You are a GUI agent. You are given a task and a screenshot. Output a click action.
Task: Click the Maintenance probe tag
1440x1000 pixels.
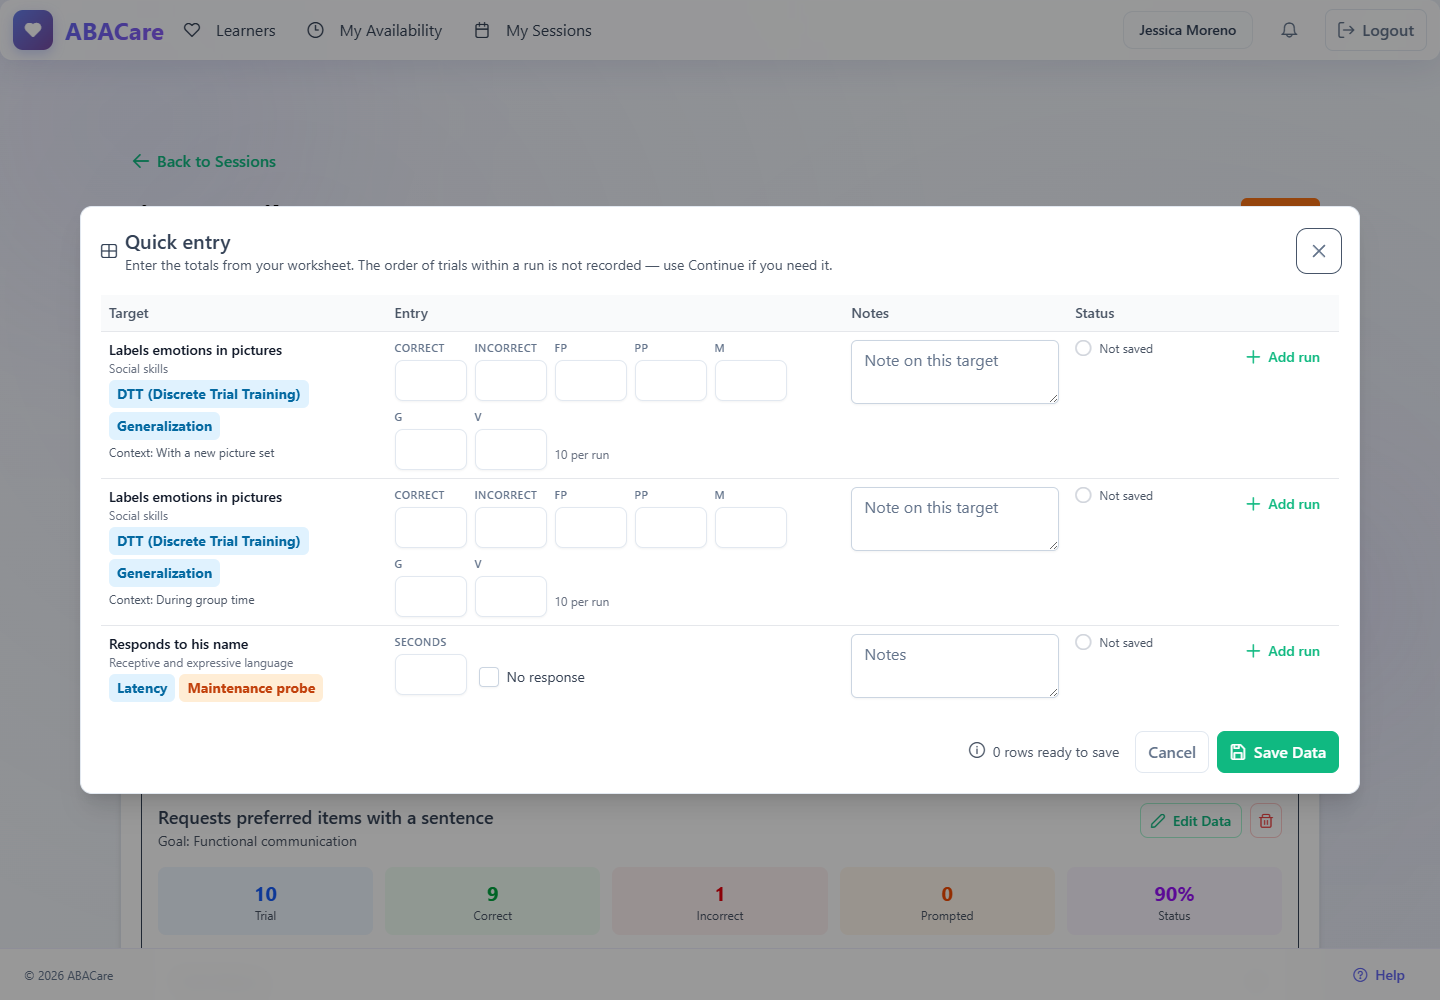pos(251,688)
